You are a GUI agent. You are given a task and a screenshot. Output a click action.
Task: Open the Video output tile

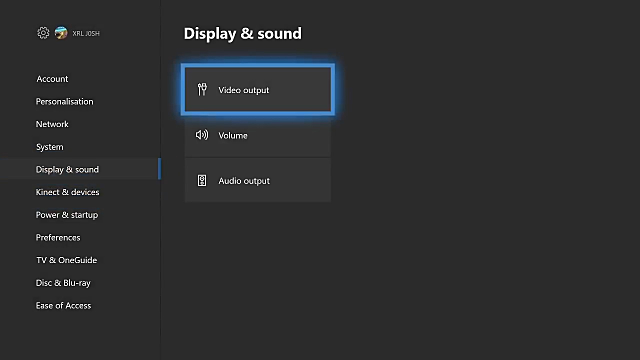[258, 89]
